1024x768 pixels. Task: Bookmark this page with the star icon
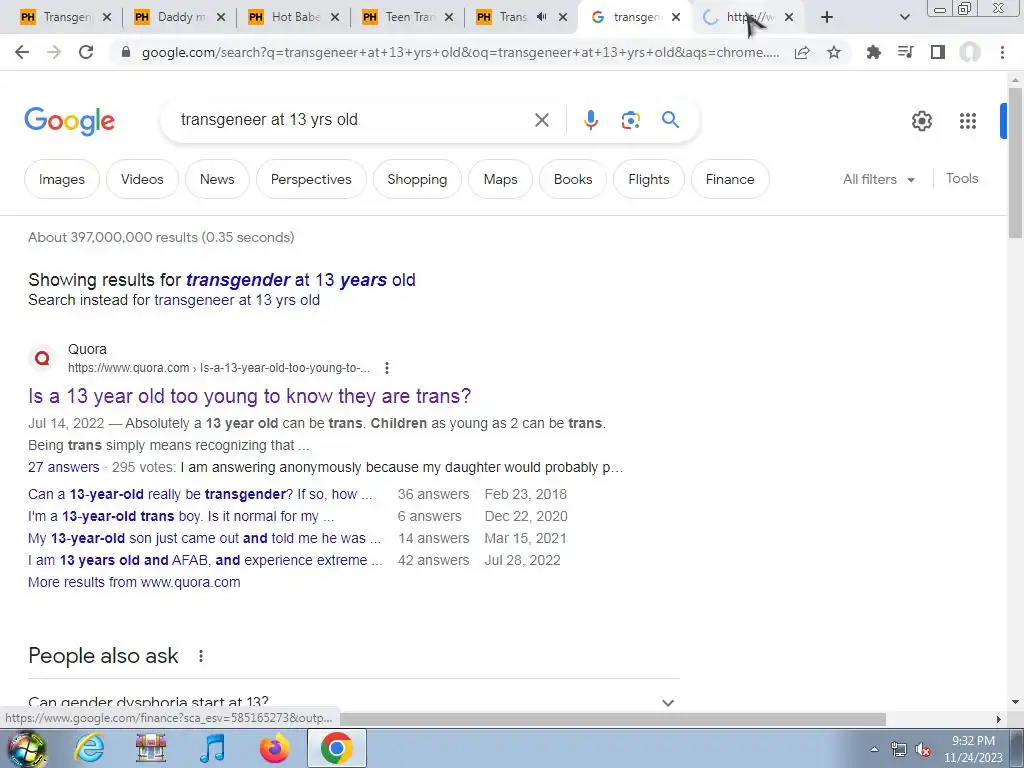pos(834,52)
